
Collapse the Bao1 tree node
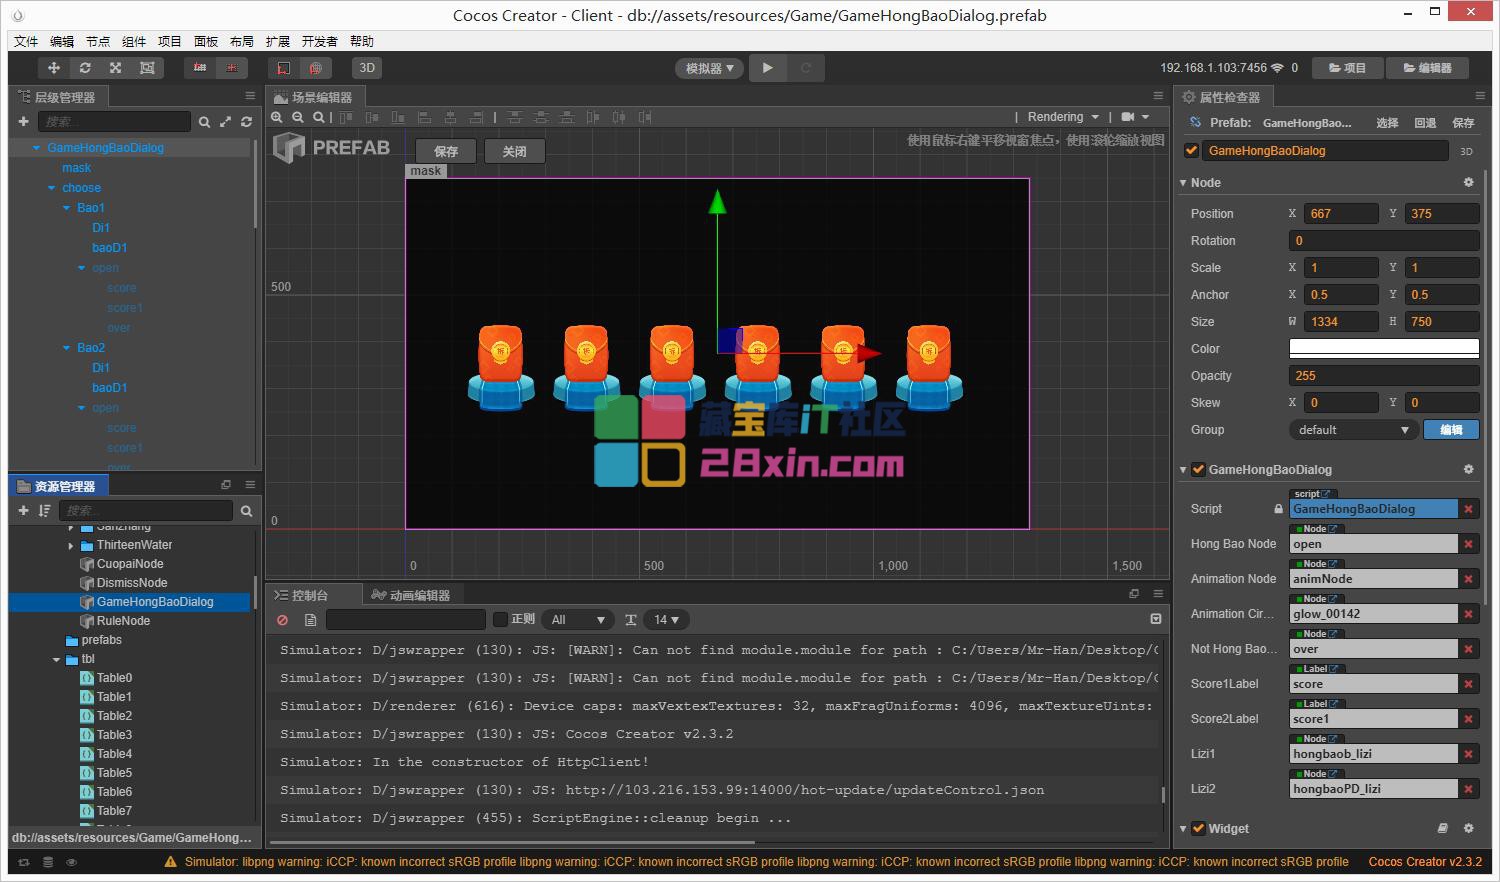67,208
